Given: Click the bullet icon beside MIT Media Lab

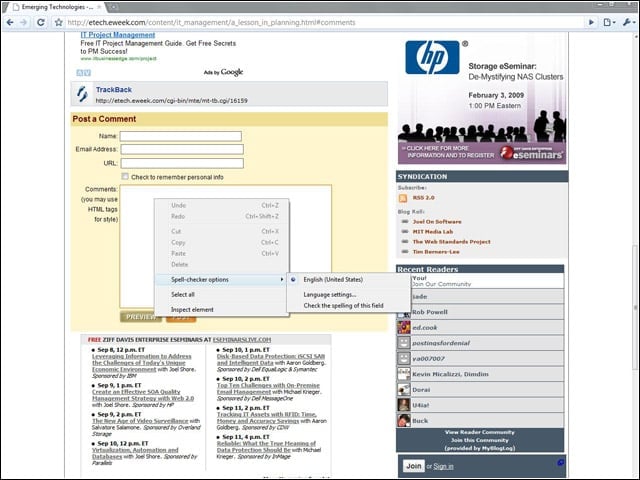Looking at the screenshot, I should pyautogui.click(x=404, y=231).
